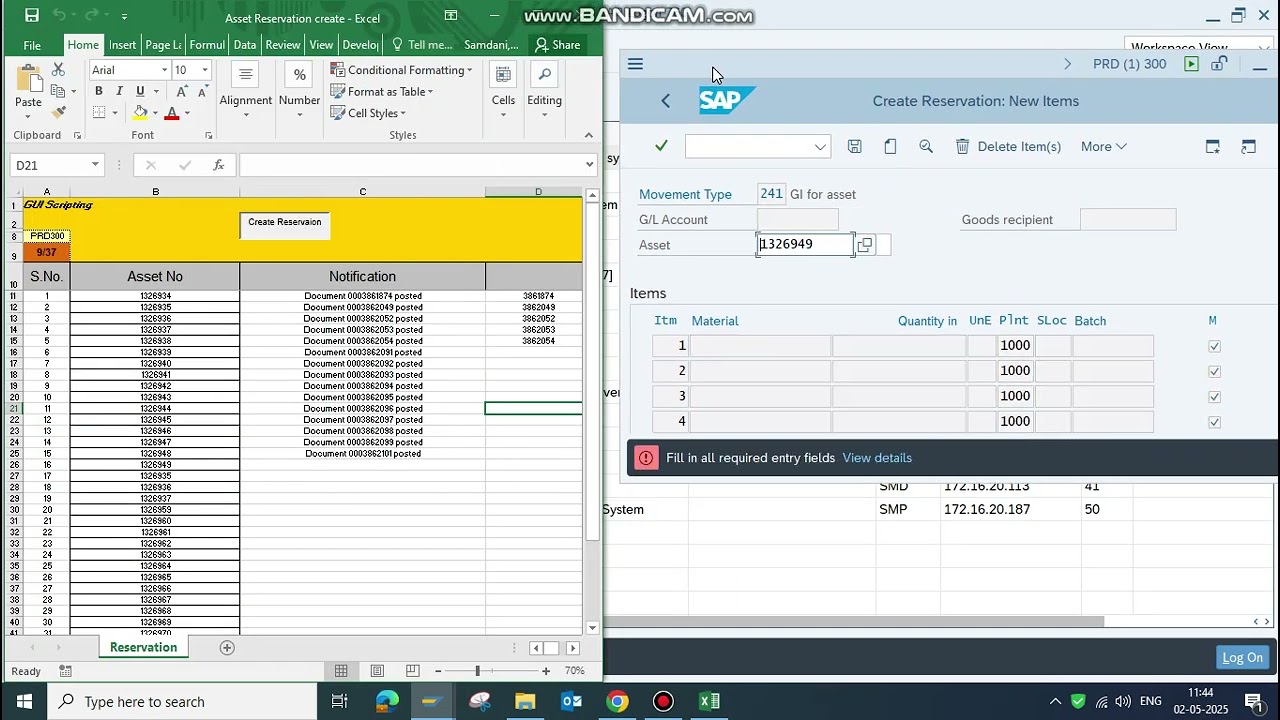Underline text in Excel font group
This screenshot has width=1280, height=720.
pyautogui.click(x=139, y=91)
